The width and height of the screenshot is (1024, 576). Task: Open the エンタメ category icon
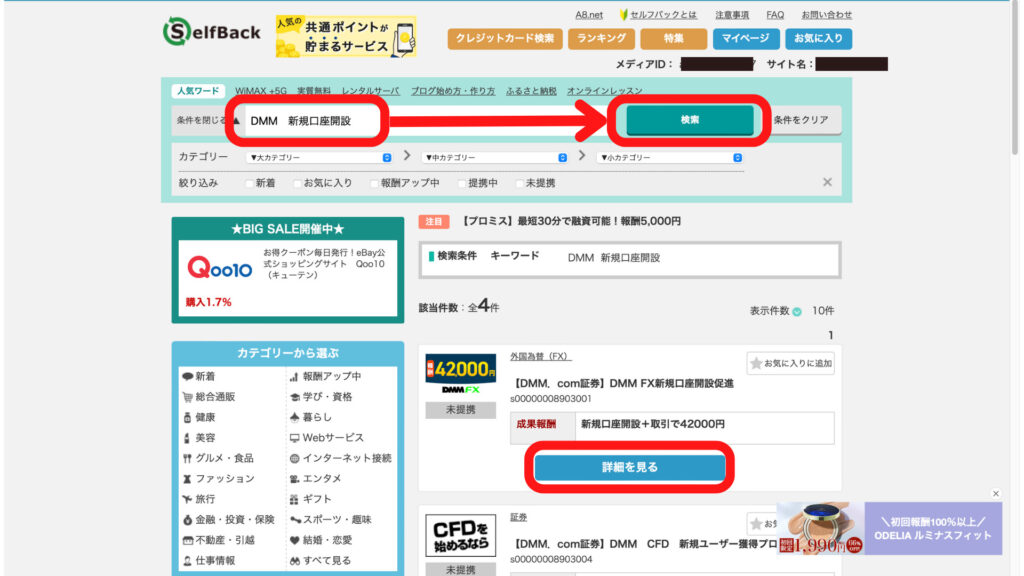click(295, 479)
